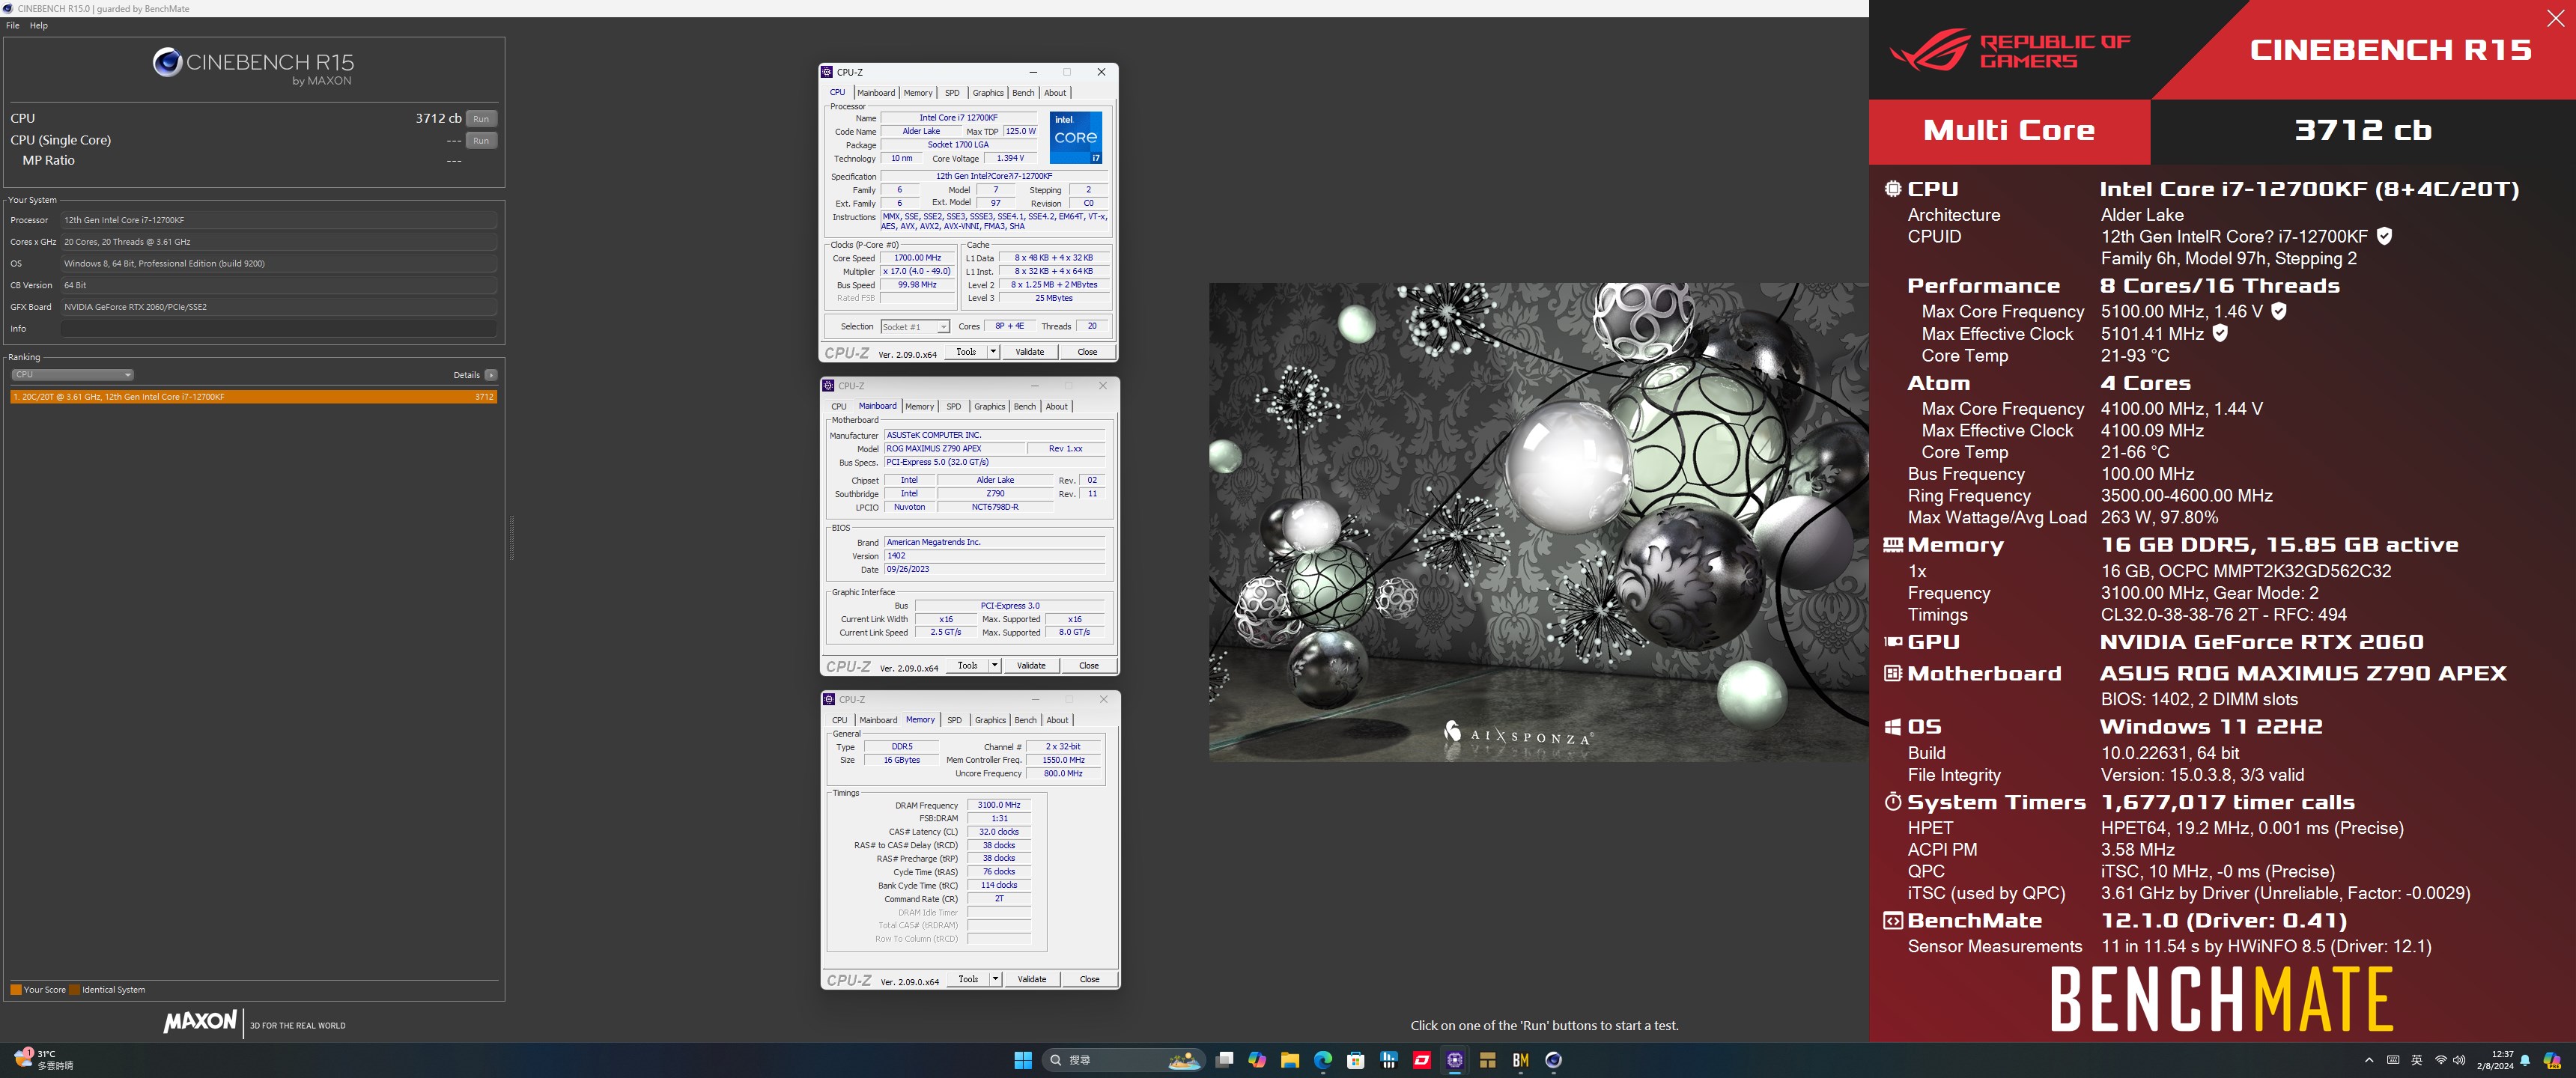Open the touch keyboard tray icon
The width and height of the screenshot is (2576, 1078).
(x=2393, y=1060)
